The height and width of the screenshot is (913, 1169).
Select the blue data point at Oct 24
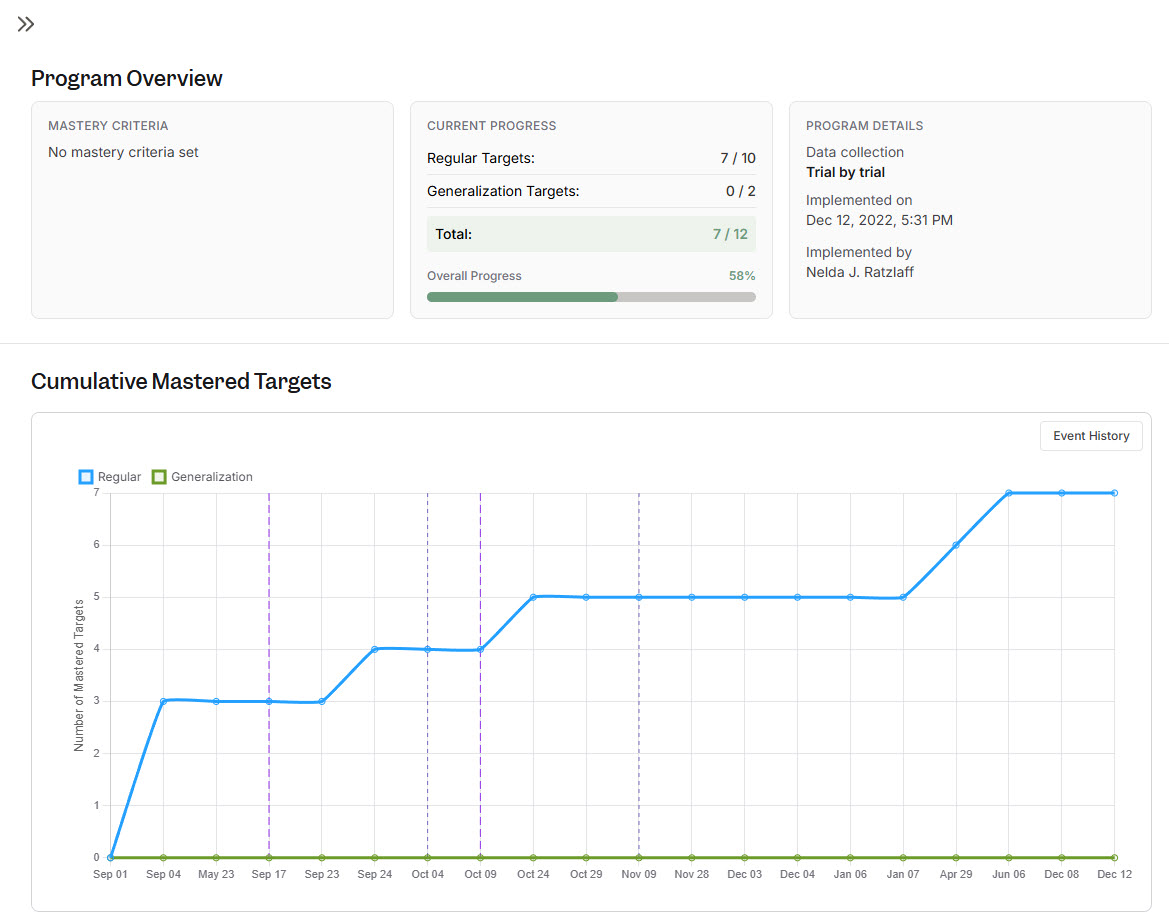coord(533,597)
